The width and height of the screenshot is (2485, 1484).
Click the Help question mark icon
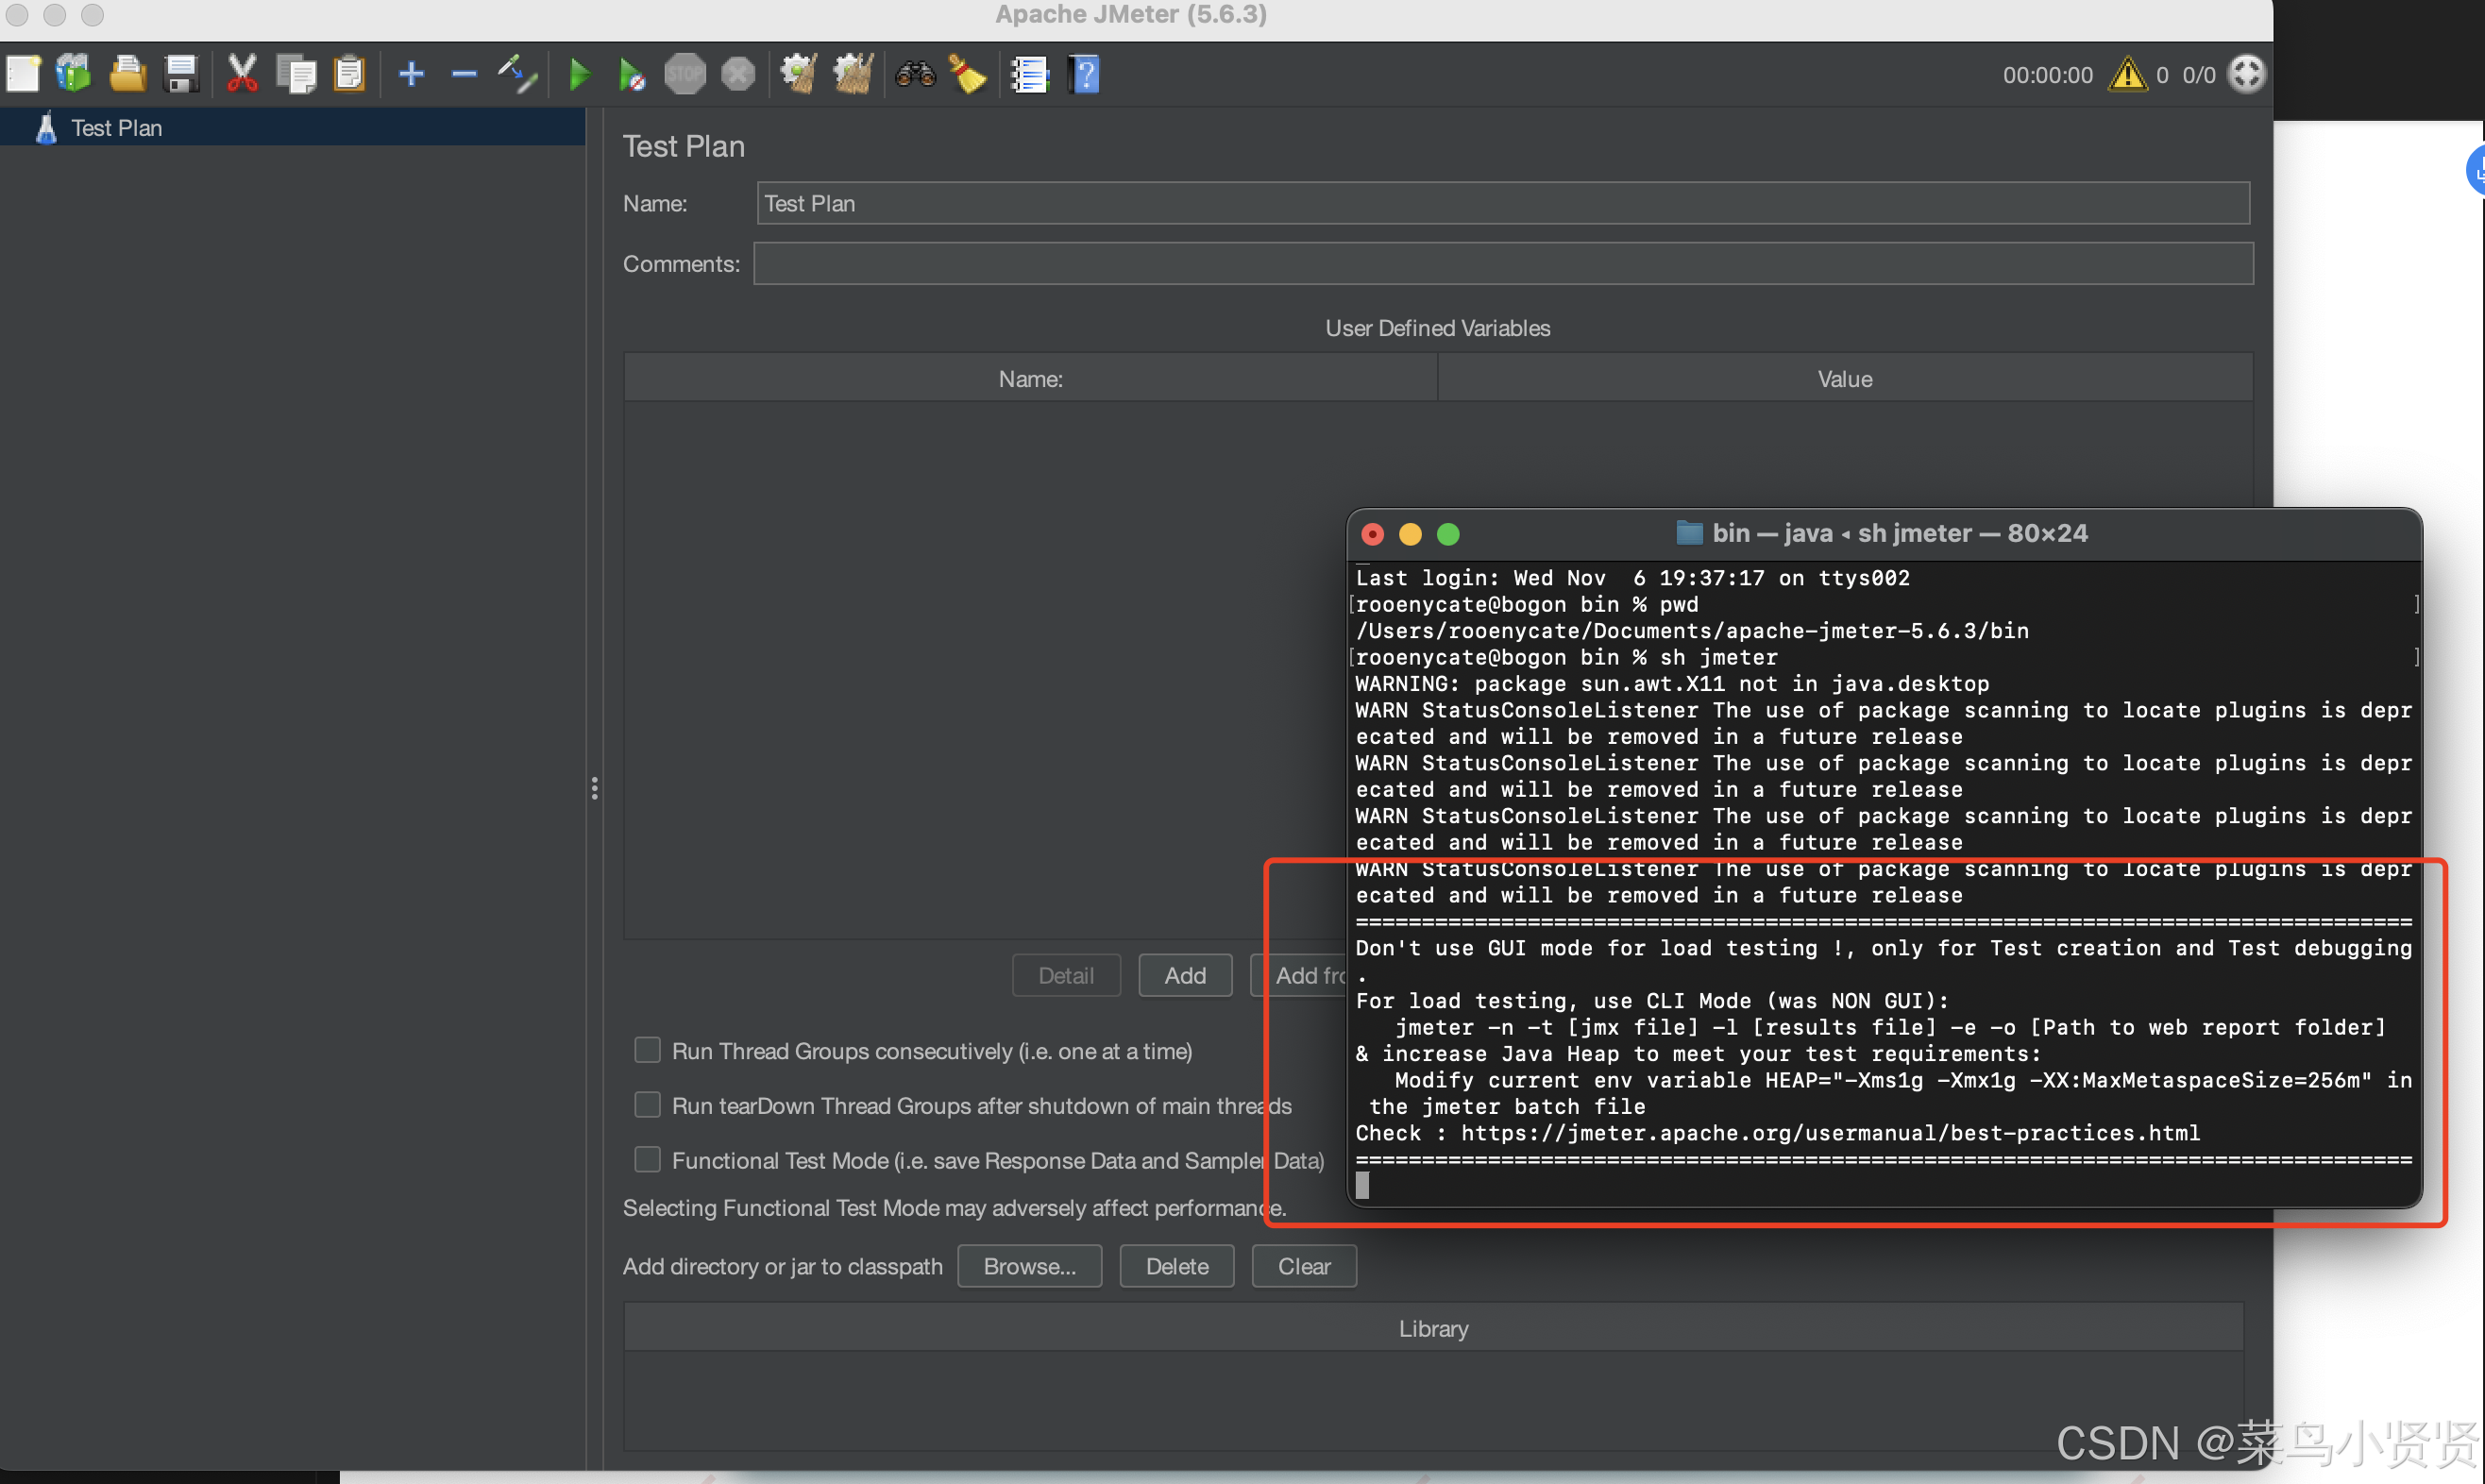click(x=1084, y=74)
